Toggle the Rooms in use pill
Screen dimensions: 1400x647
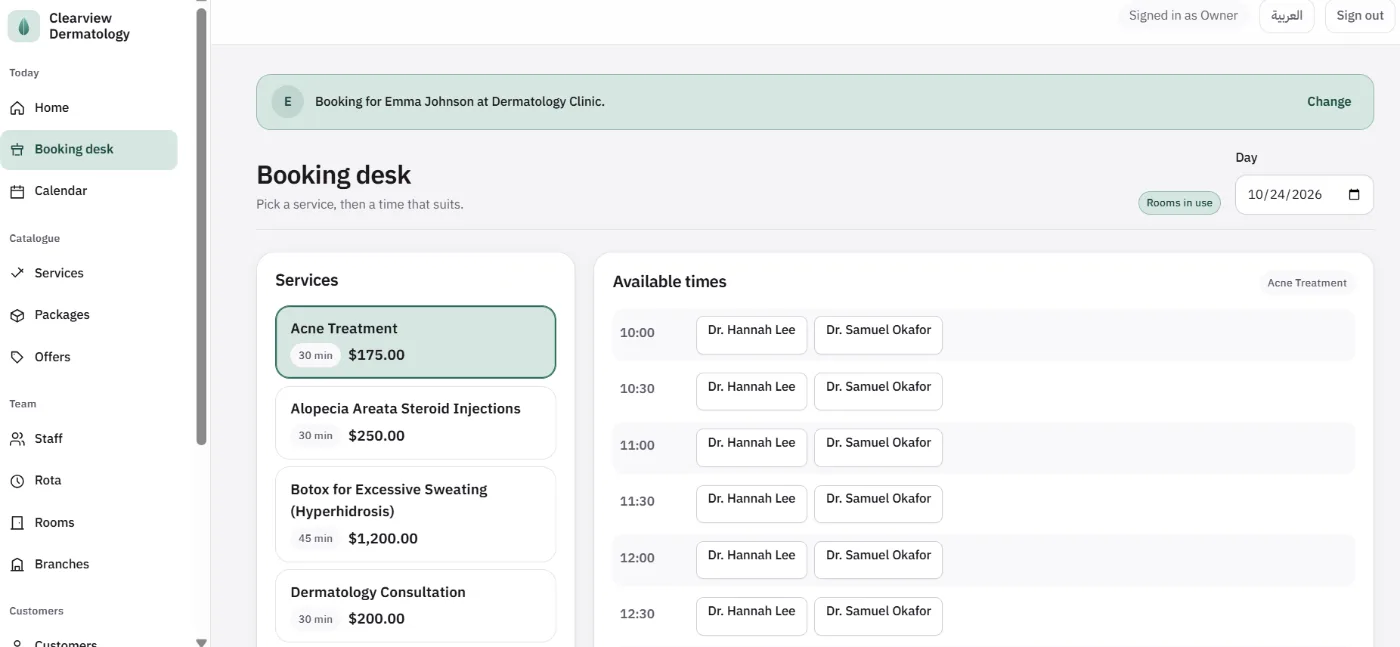(x=1179, y=203)
